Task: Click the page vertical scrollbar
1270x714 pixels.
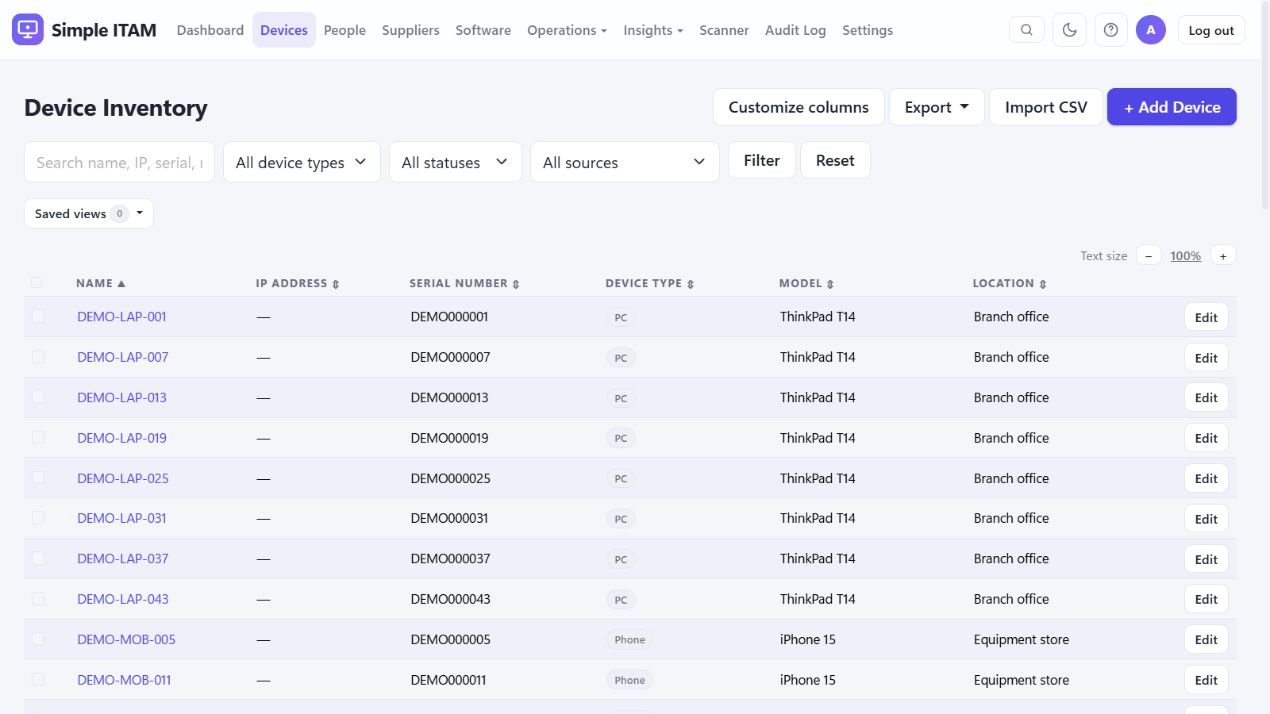Action: click(1264, 105)
